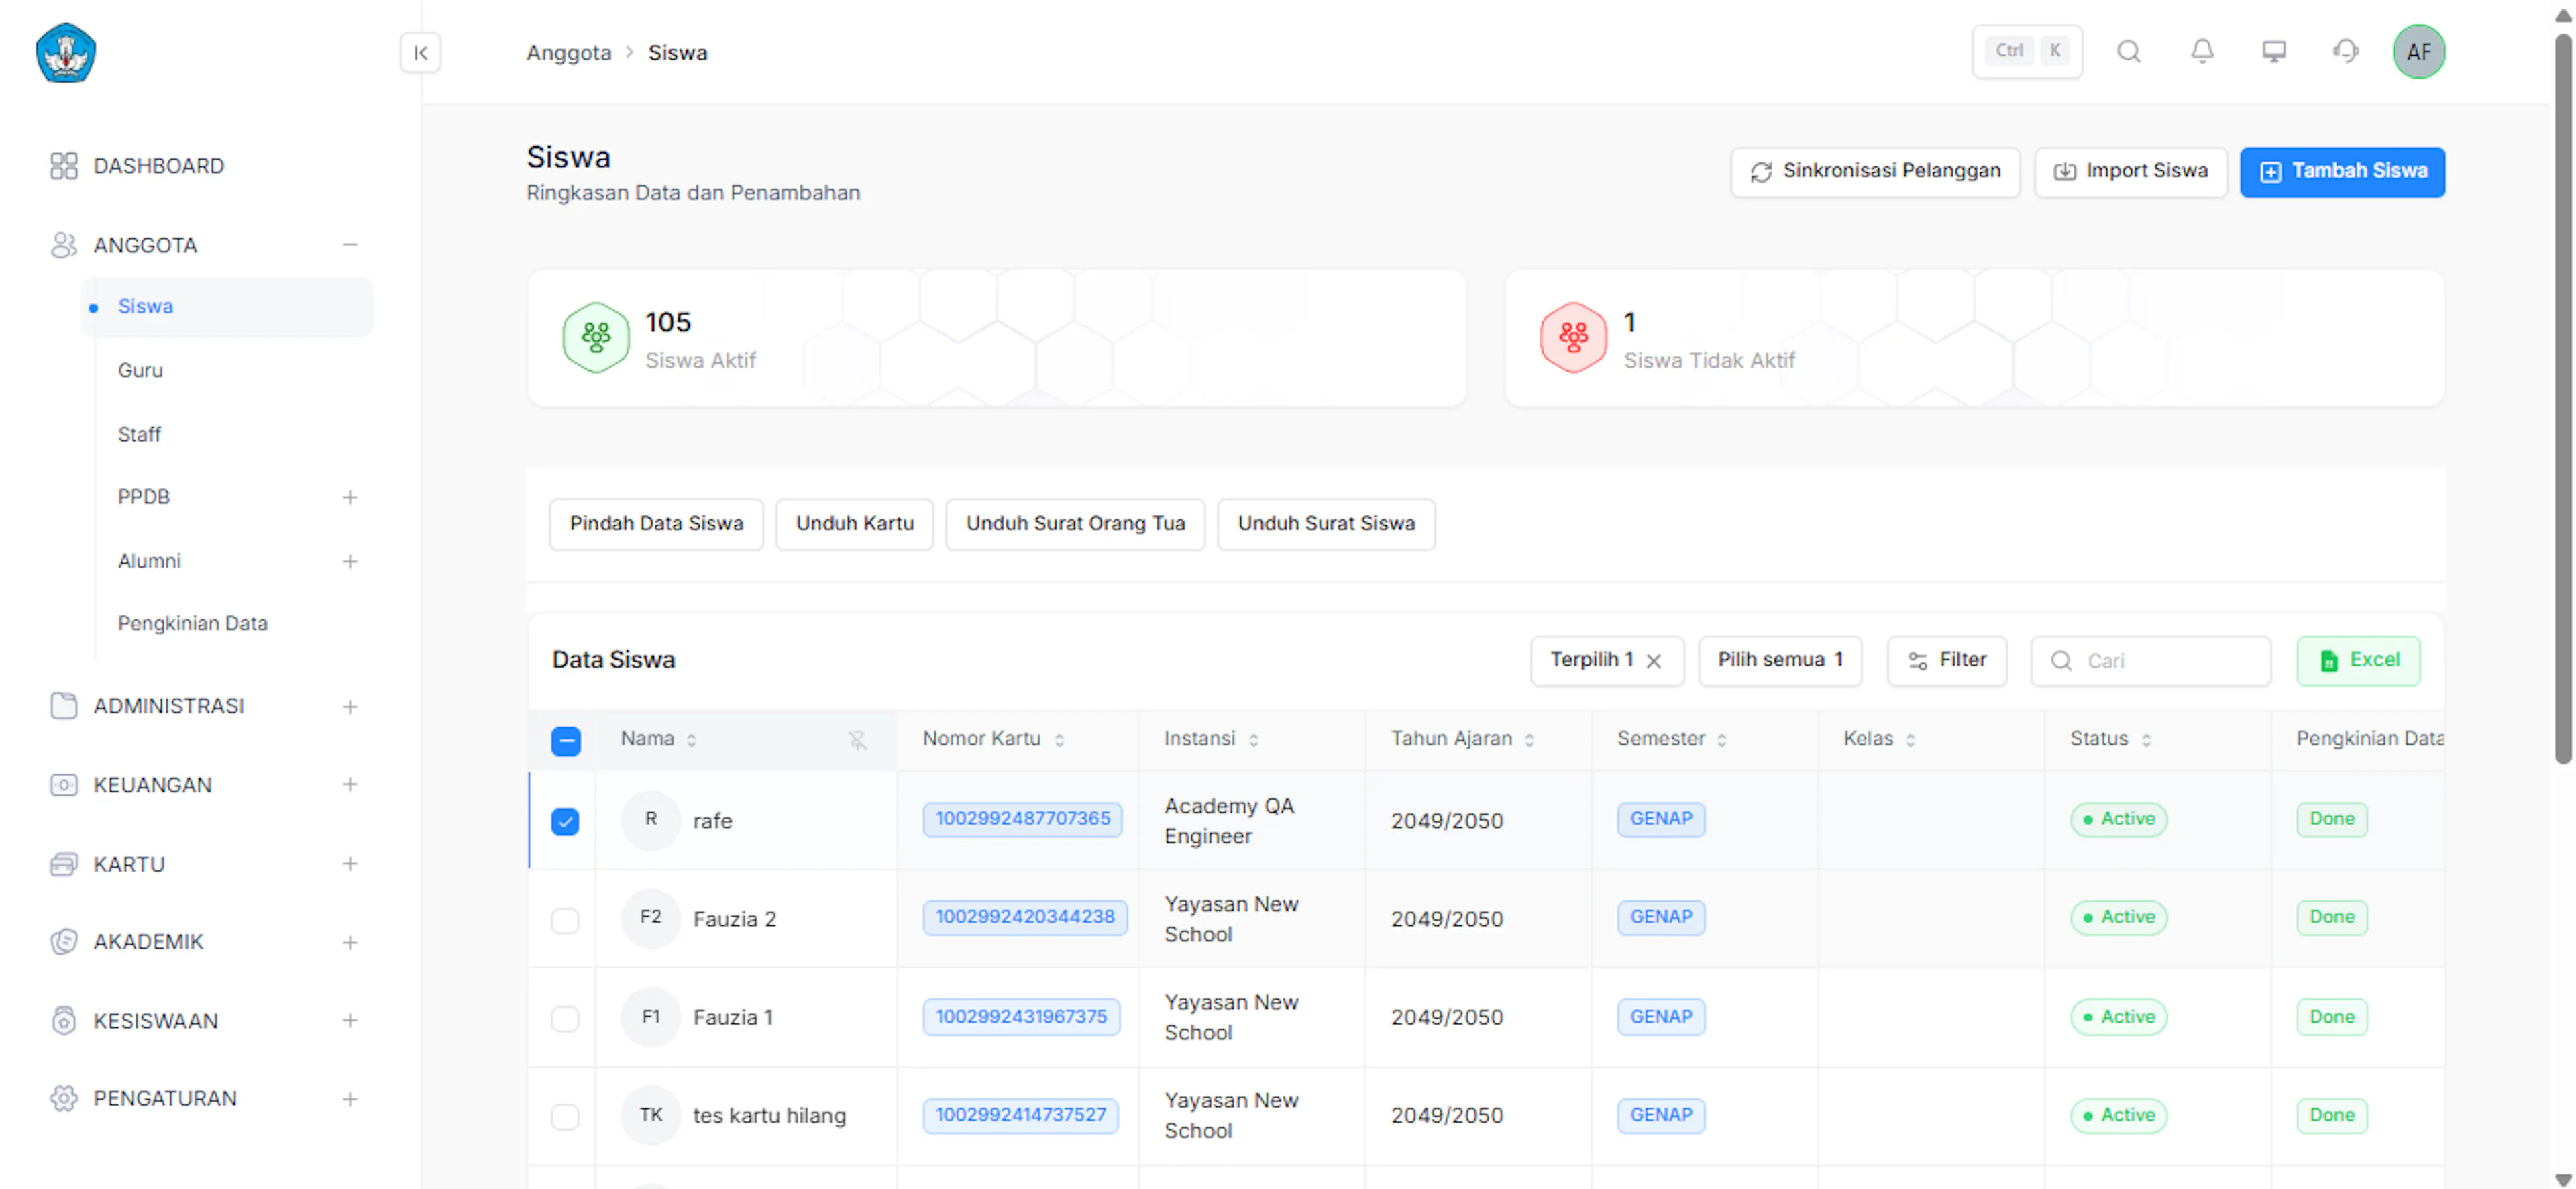Click the red Siswa Tidak Aktif hexagon icon
Screen dimensions: 2576x1189
pos(1574,338)
